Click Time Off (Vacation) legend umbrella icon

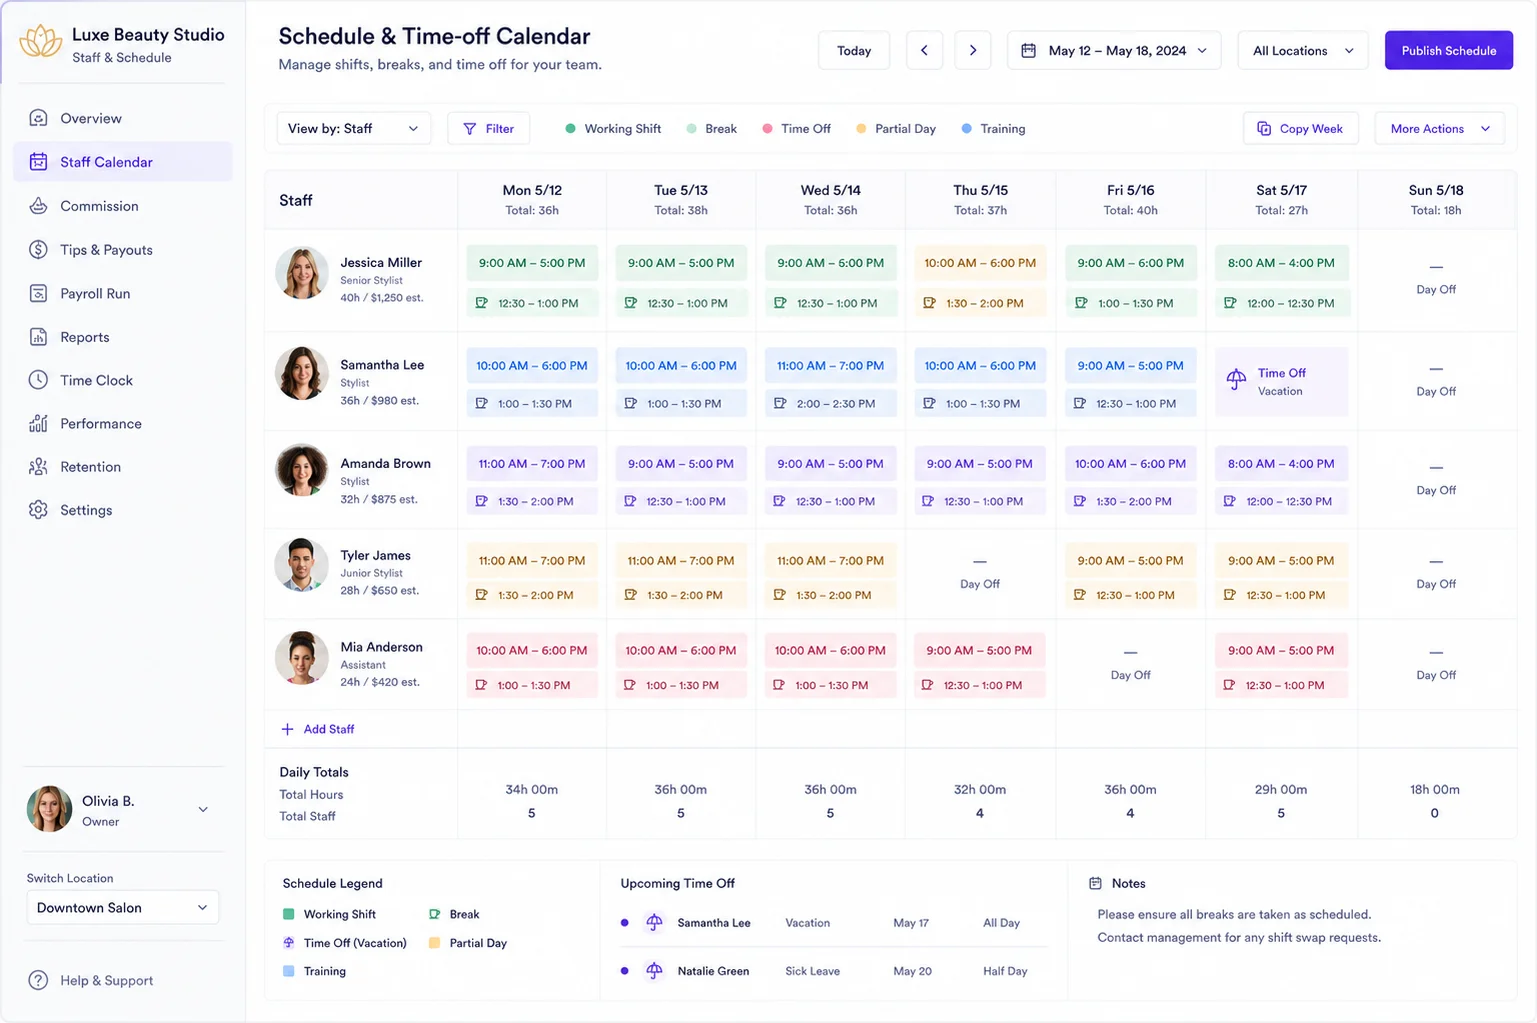[289, 943]
